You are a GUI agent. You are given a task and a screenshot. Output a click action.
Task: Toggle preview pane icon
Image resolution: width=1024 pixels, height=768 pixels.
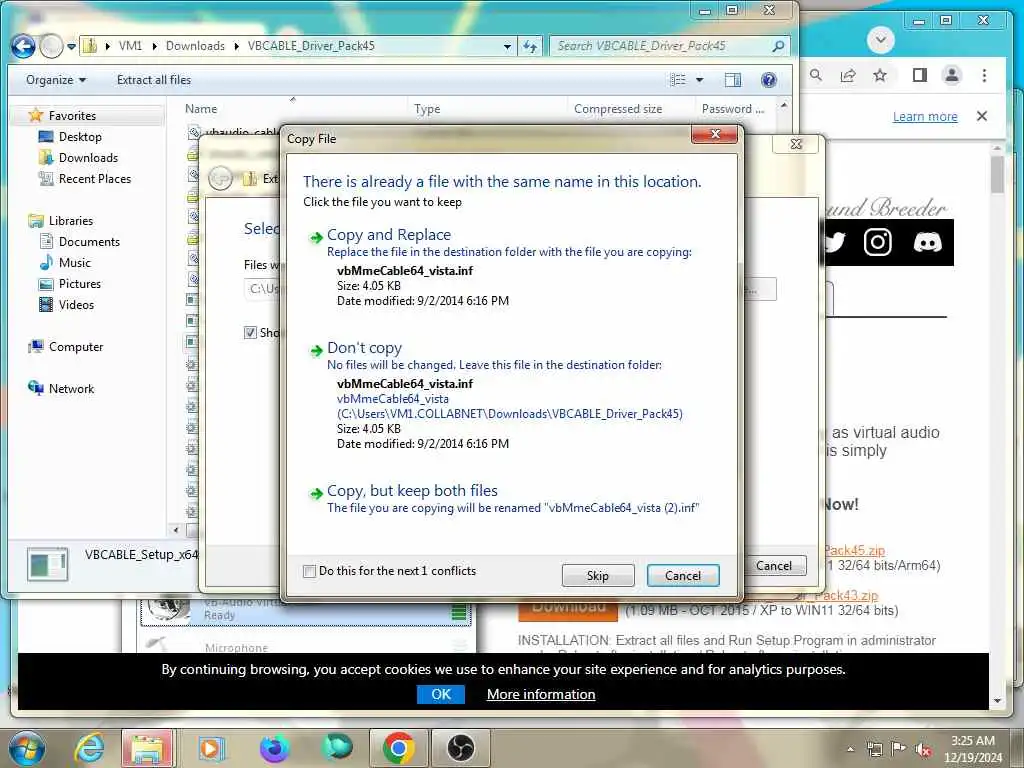pyautogui.click(x=733, y=80)
